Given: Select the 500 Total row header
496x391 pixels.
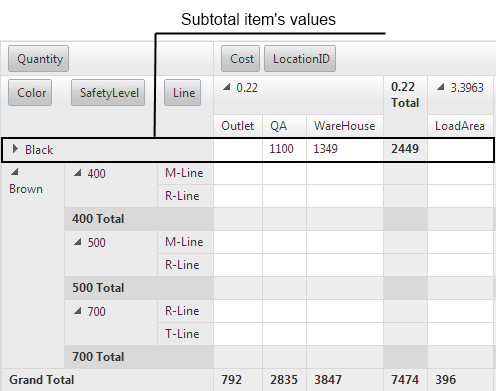Looking at the screenshot, I should tap(139, 288).
